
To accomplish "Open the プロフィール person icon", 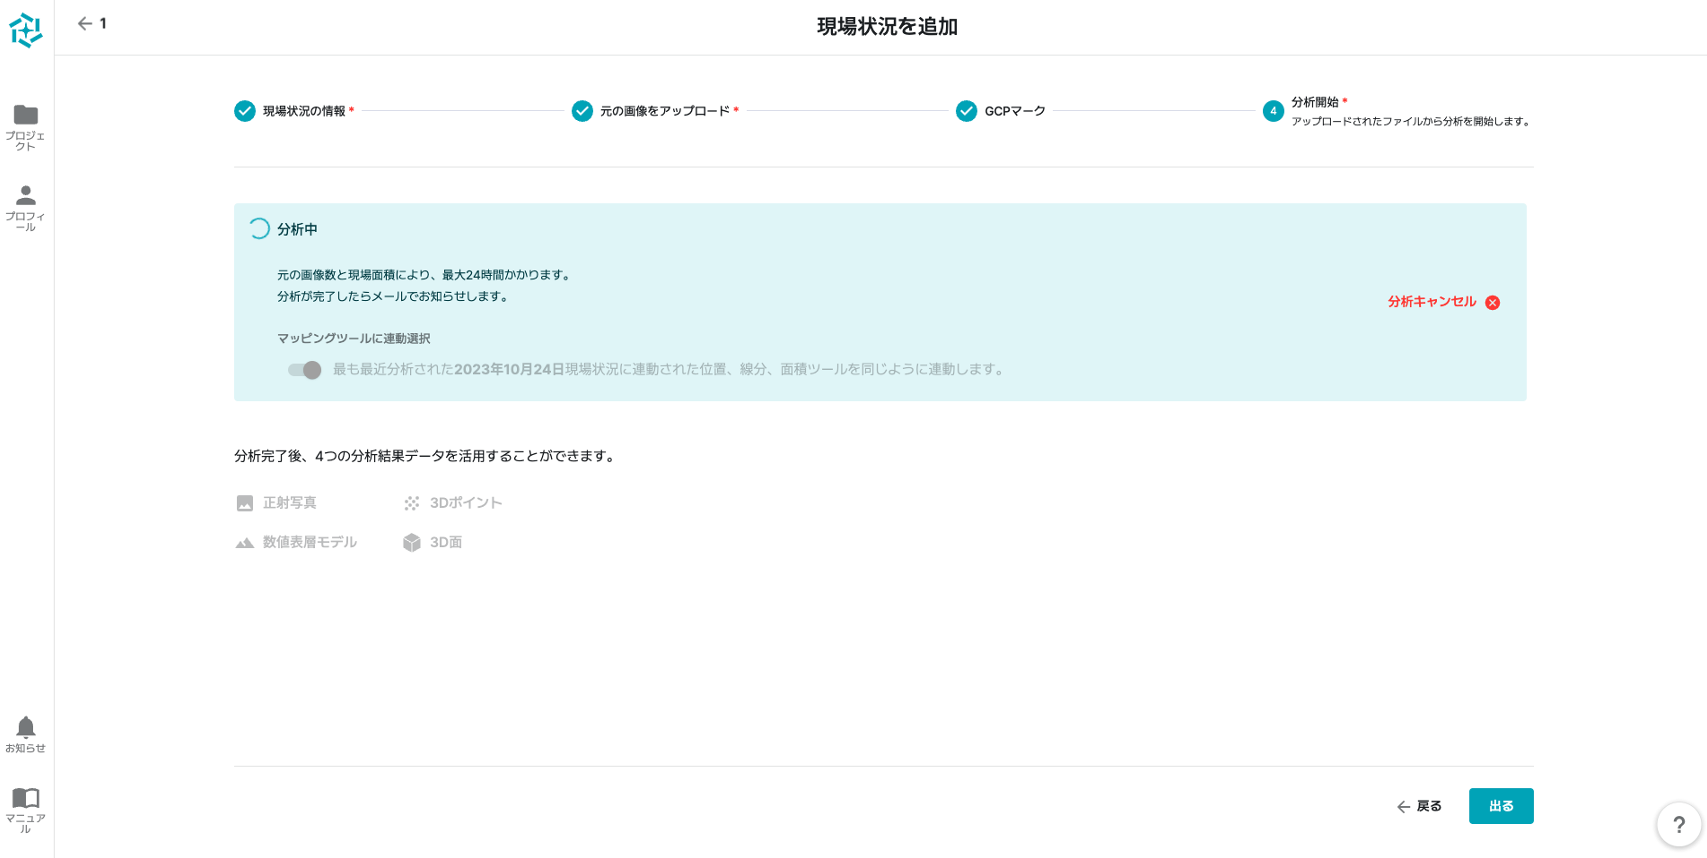I will click(x=26, y=195).
